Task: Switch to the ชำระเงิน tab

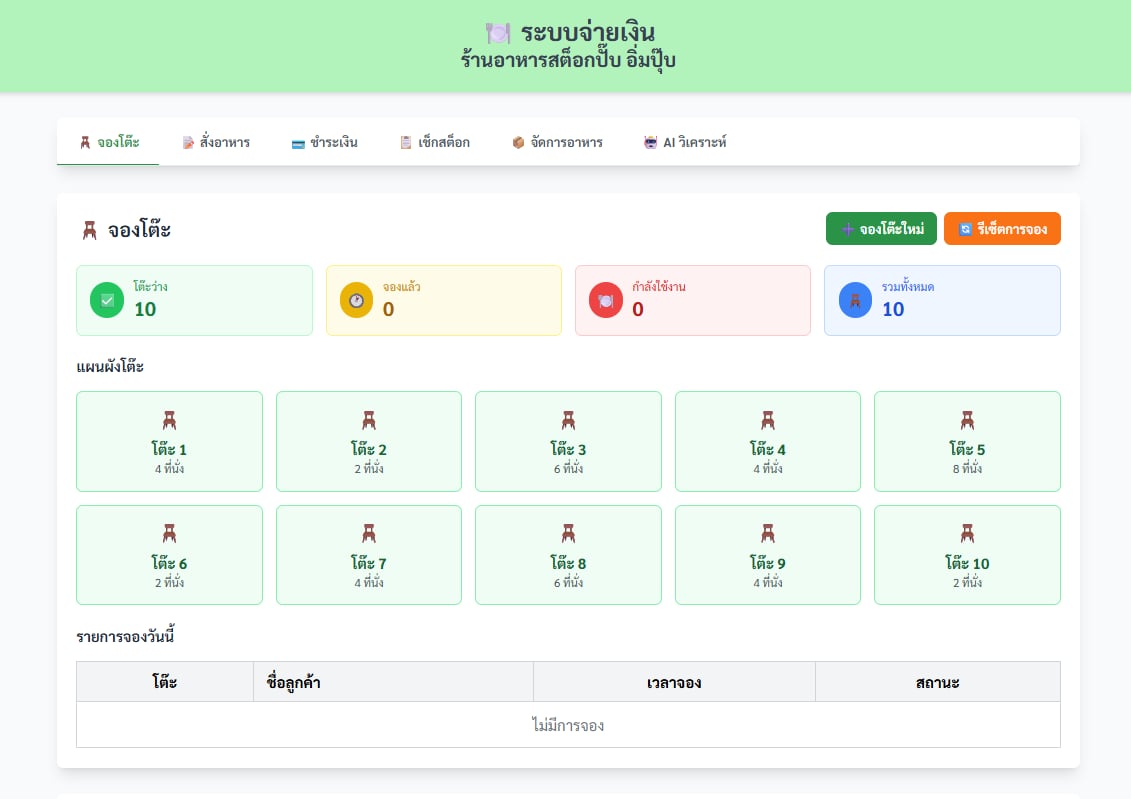Action: (x=324, y=142)
